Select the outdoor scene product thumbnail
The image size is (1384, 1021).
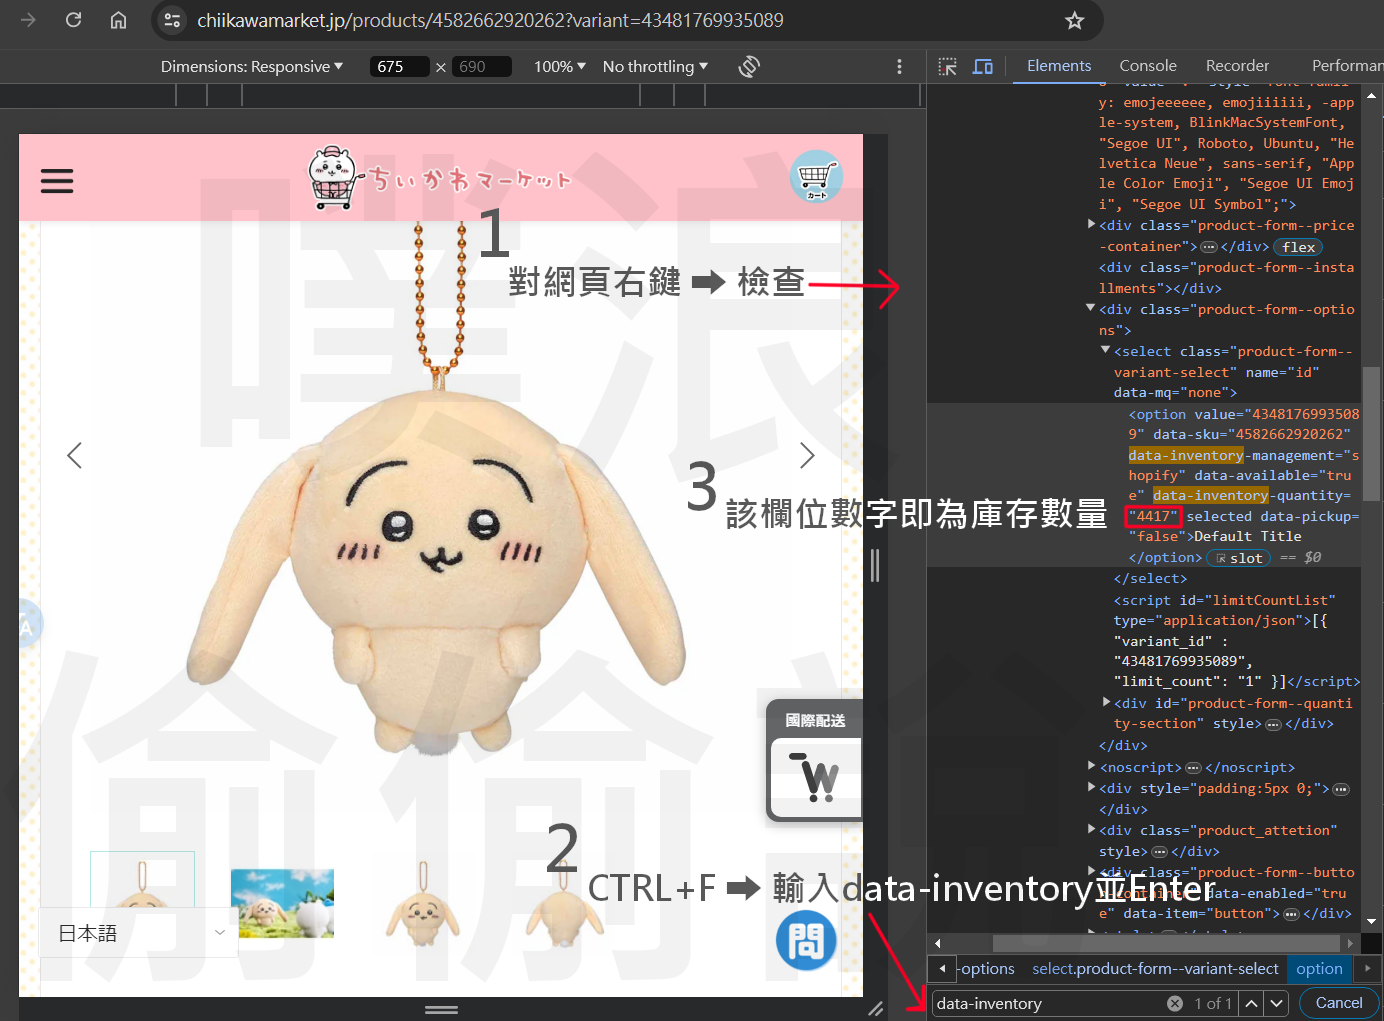(x=282, y=902)
